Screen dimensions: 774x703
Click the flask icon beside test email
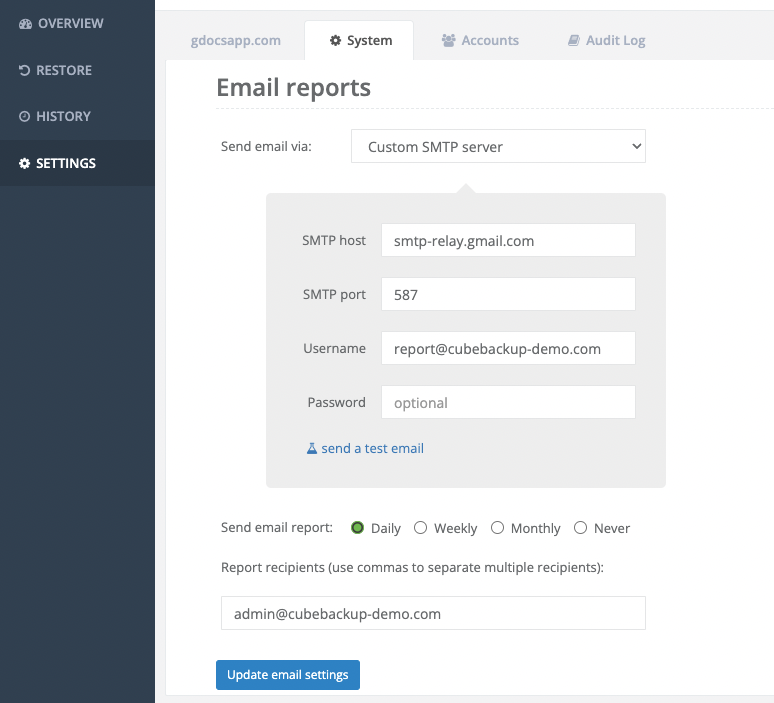[x=312, y=449]
